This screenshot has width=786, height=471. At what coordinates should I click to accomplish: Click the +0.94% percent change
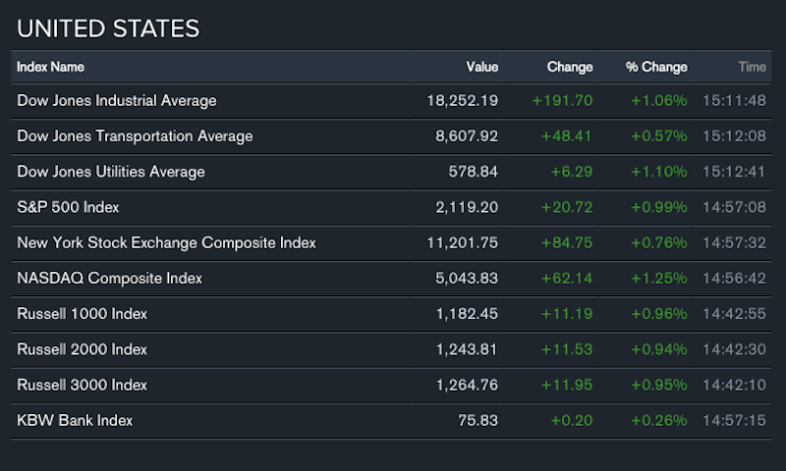coord(659,350)
